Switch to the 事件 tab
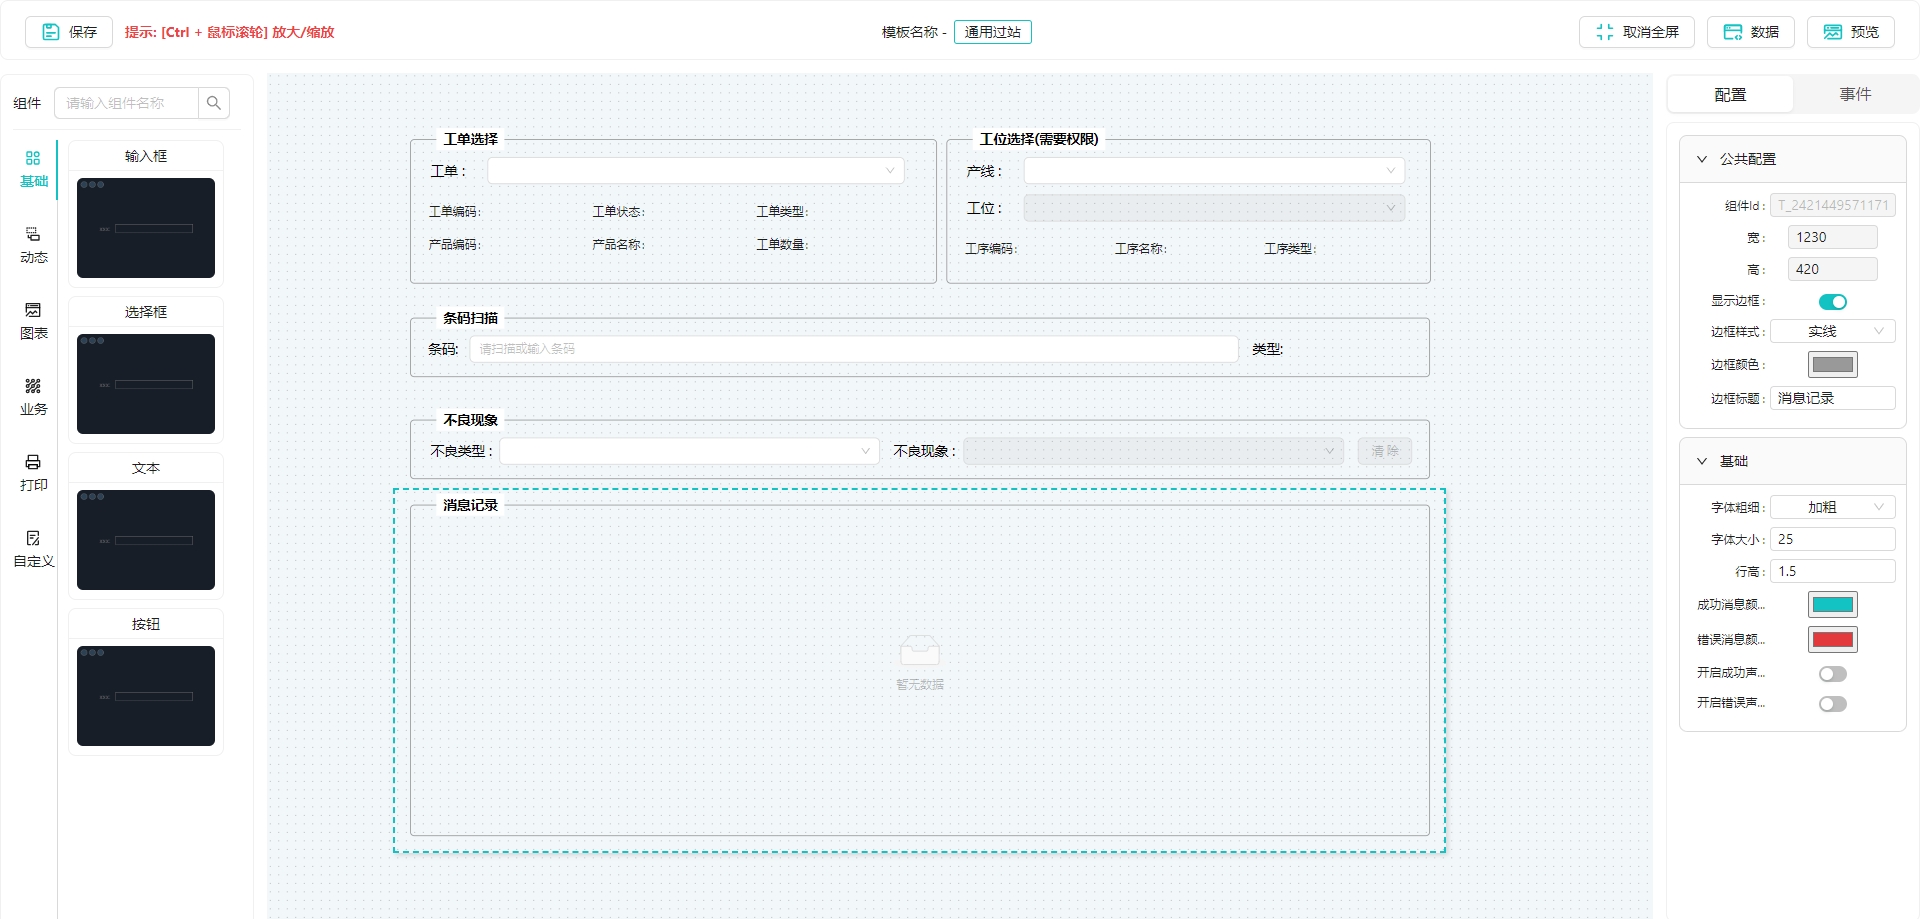 tap(1855, 93)
